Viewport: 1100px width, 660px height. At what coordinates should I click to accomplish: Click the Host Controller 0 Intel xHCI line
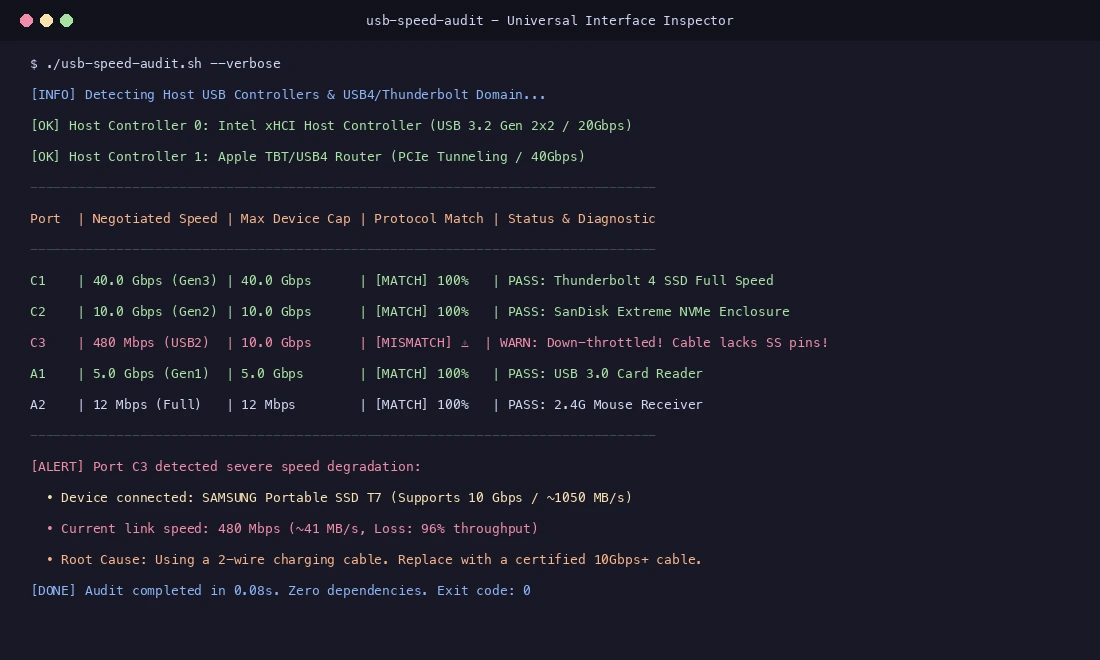click(x=331, y=125)
